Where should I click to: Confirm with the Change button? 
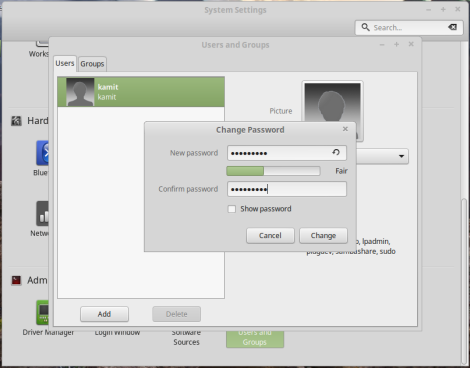click(323, 236)
